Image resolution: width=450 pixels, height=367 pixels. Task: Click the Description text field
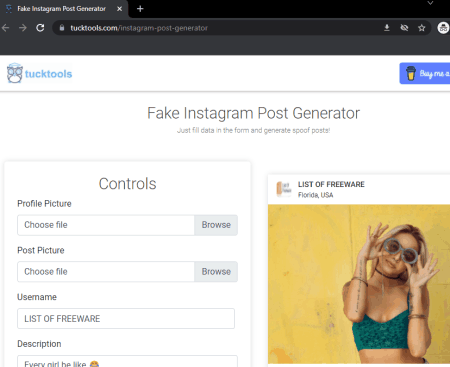pyautogui.click(x=127, y=361)
